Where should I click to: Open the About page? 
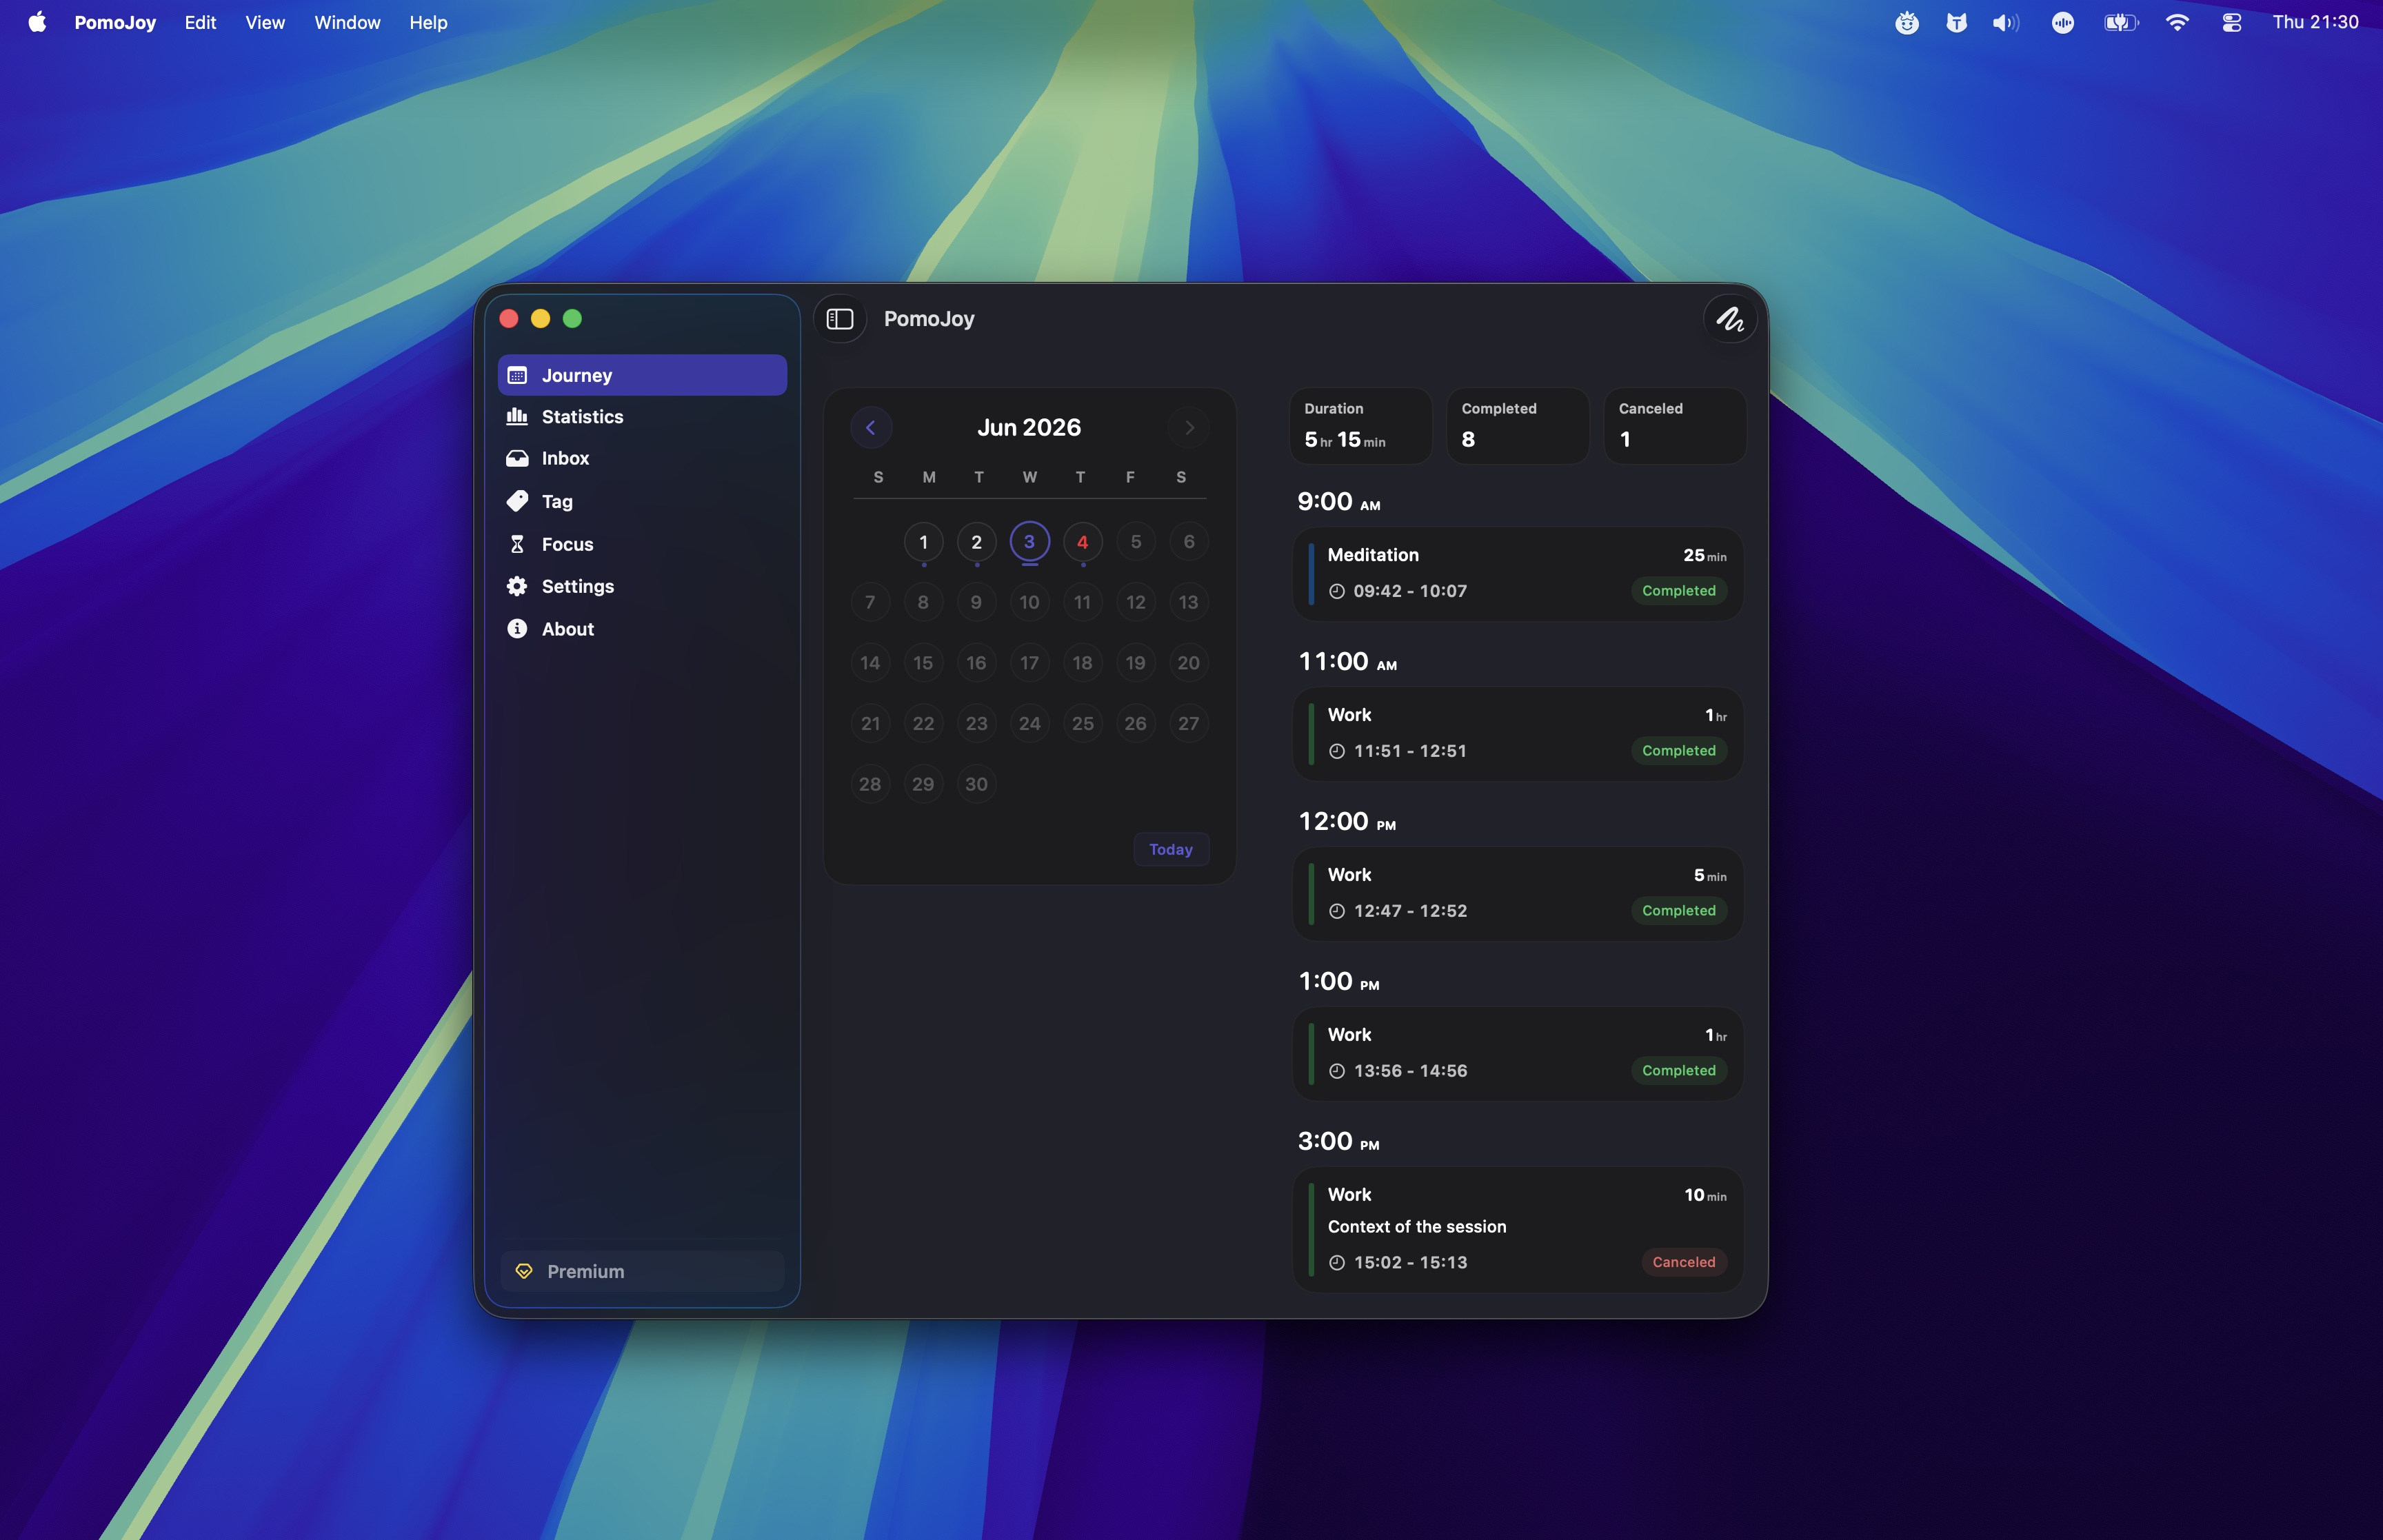pos(642,629)
